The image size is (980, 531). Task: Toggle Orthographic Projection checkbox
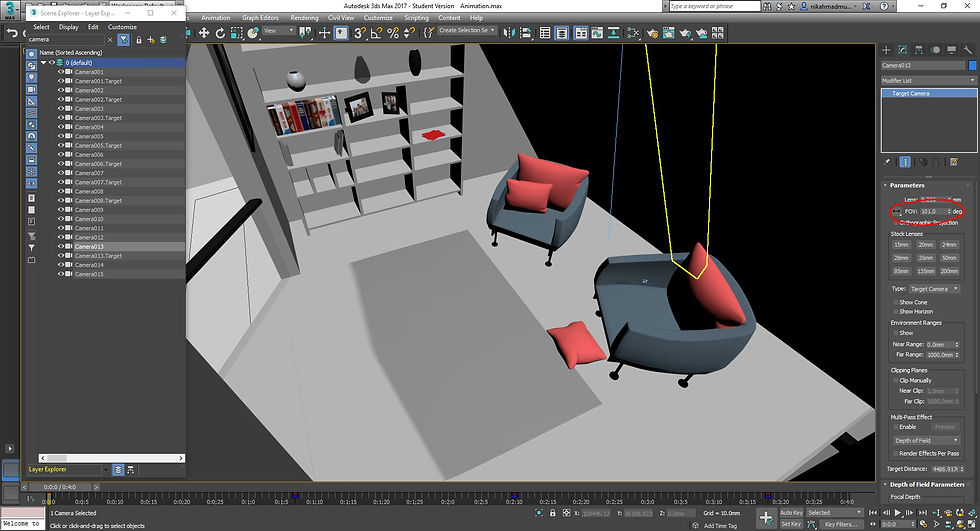click(896, 223)
